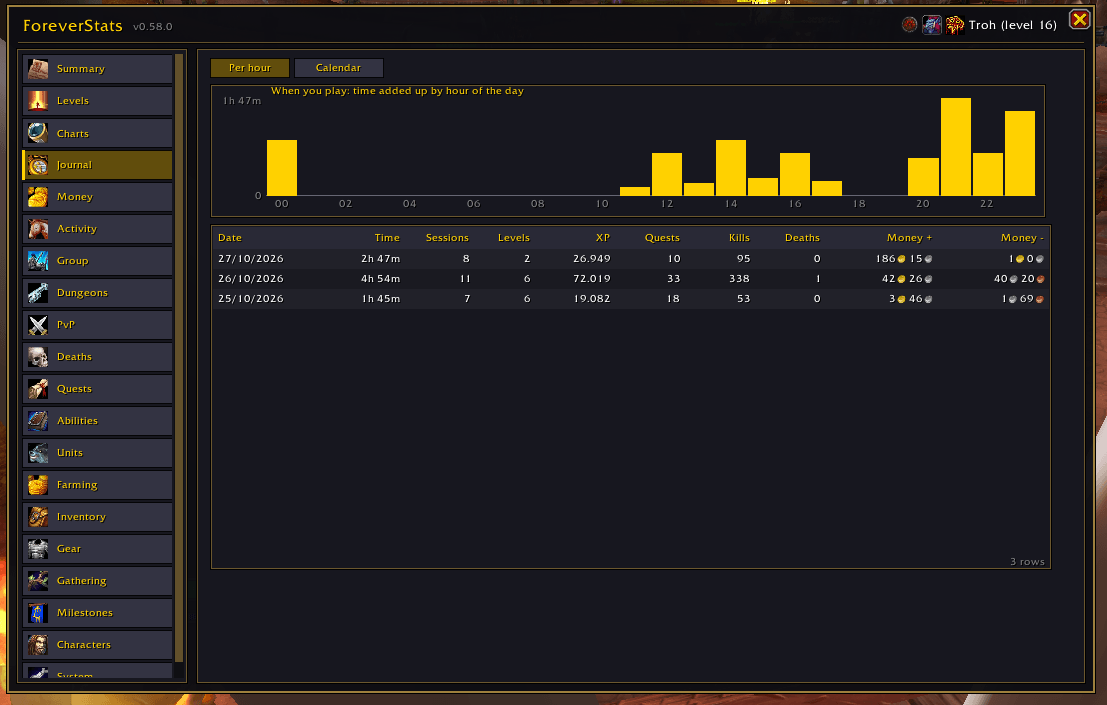The height and width of the screenshot is (705, 1107).
Task: Sort by the Levels column header
Action: [513, 238]
